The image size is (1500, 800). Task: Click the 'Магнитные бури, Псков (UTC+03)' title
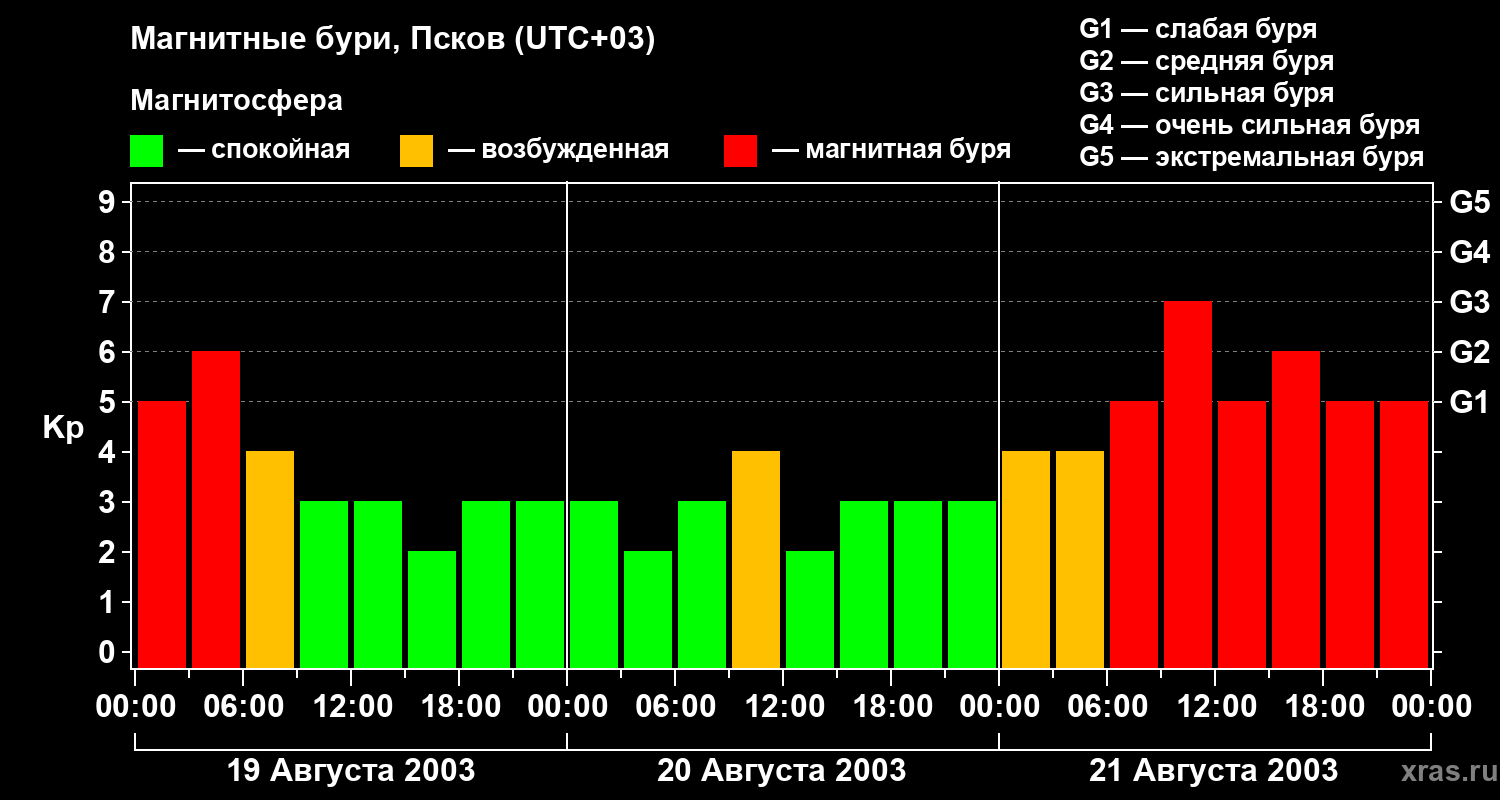coord(393,41)
